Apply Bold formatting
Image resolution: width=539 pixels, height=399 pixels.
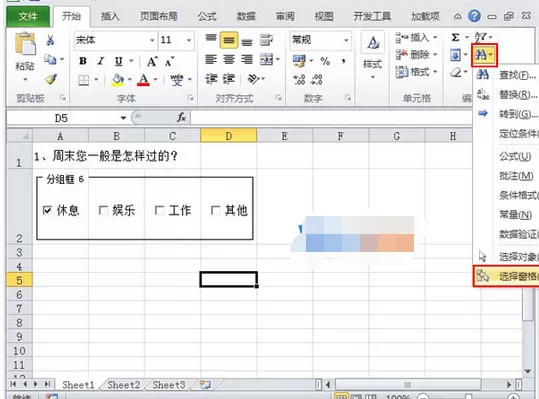point(83,61)
